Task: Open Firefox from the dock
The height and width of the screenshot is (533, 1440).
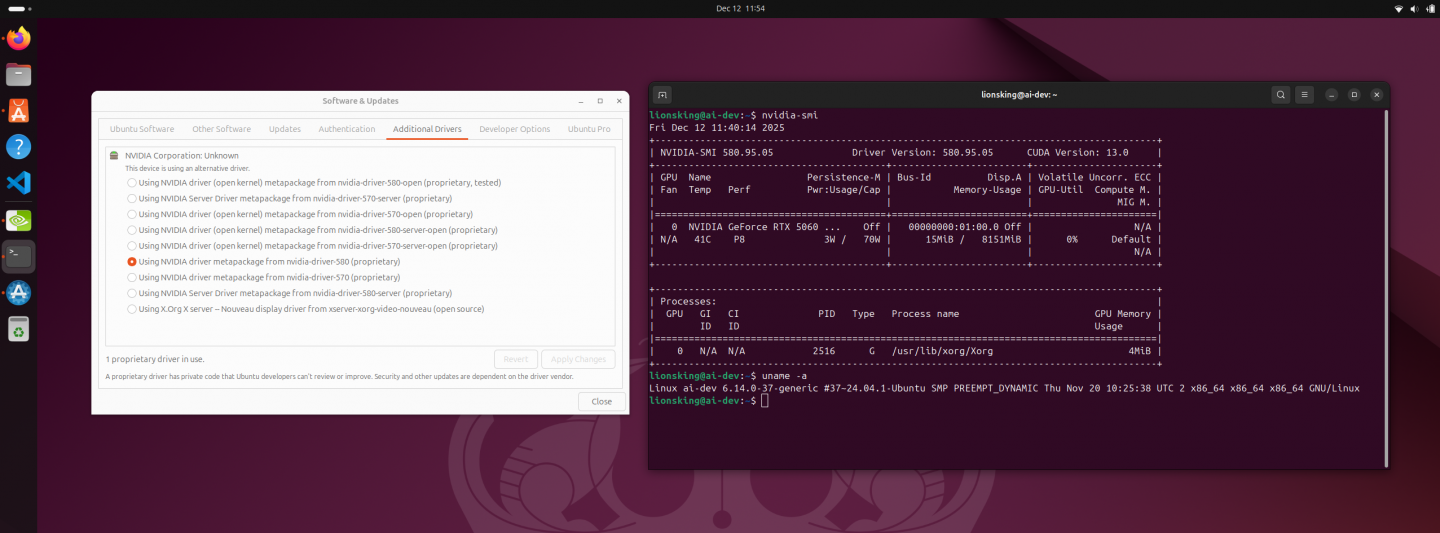Action: coord(19,39)
